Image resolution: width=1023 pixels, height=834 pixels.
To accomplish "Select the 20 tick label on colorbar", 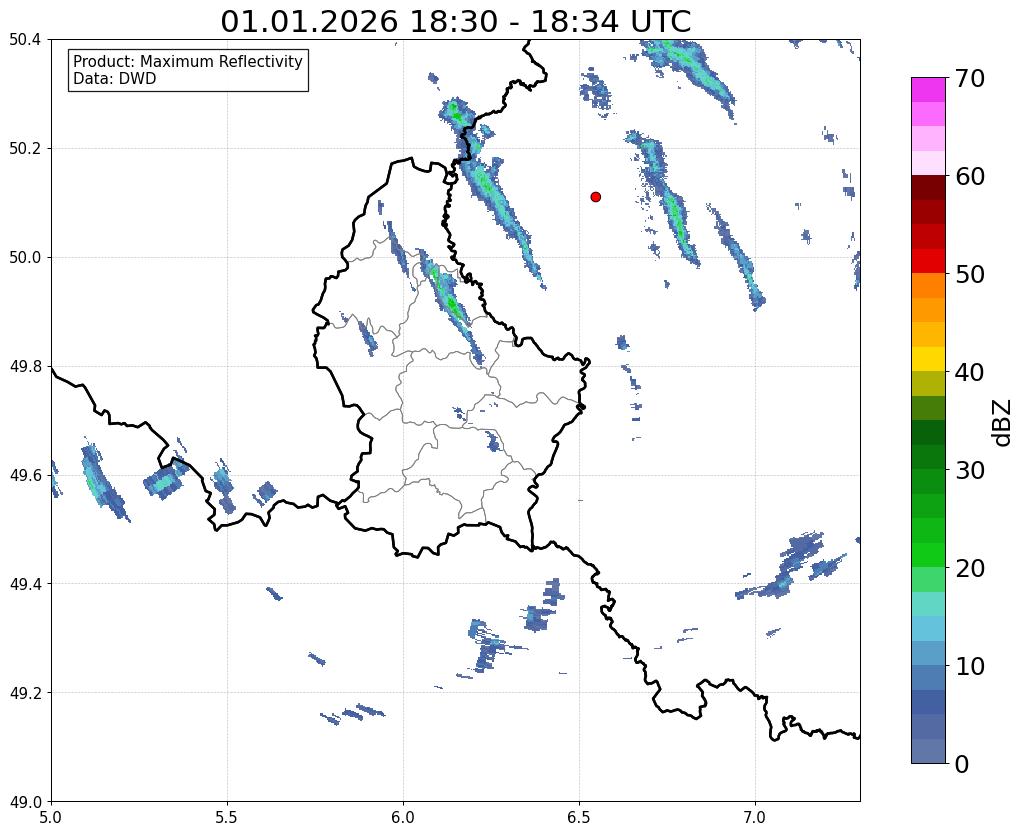I will tap(969, 568).
